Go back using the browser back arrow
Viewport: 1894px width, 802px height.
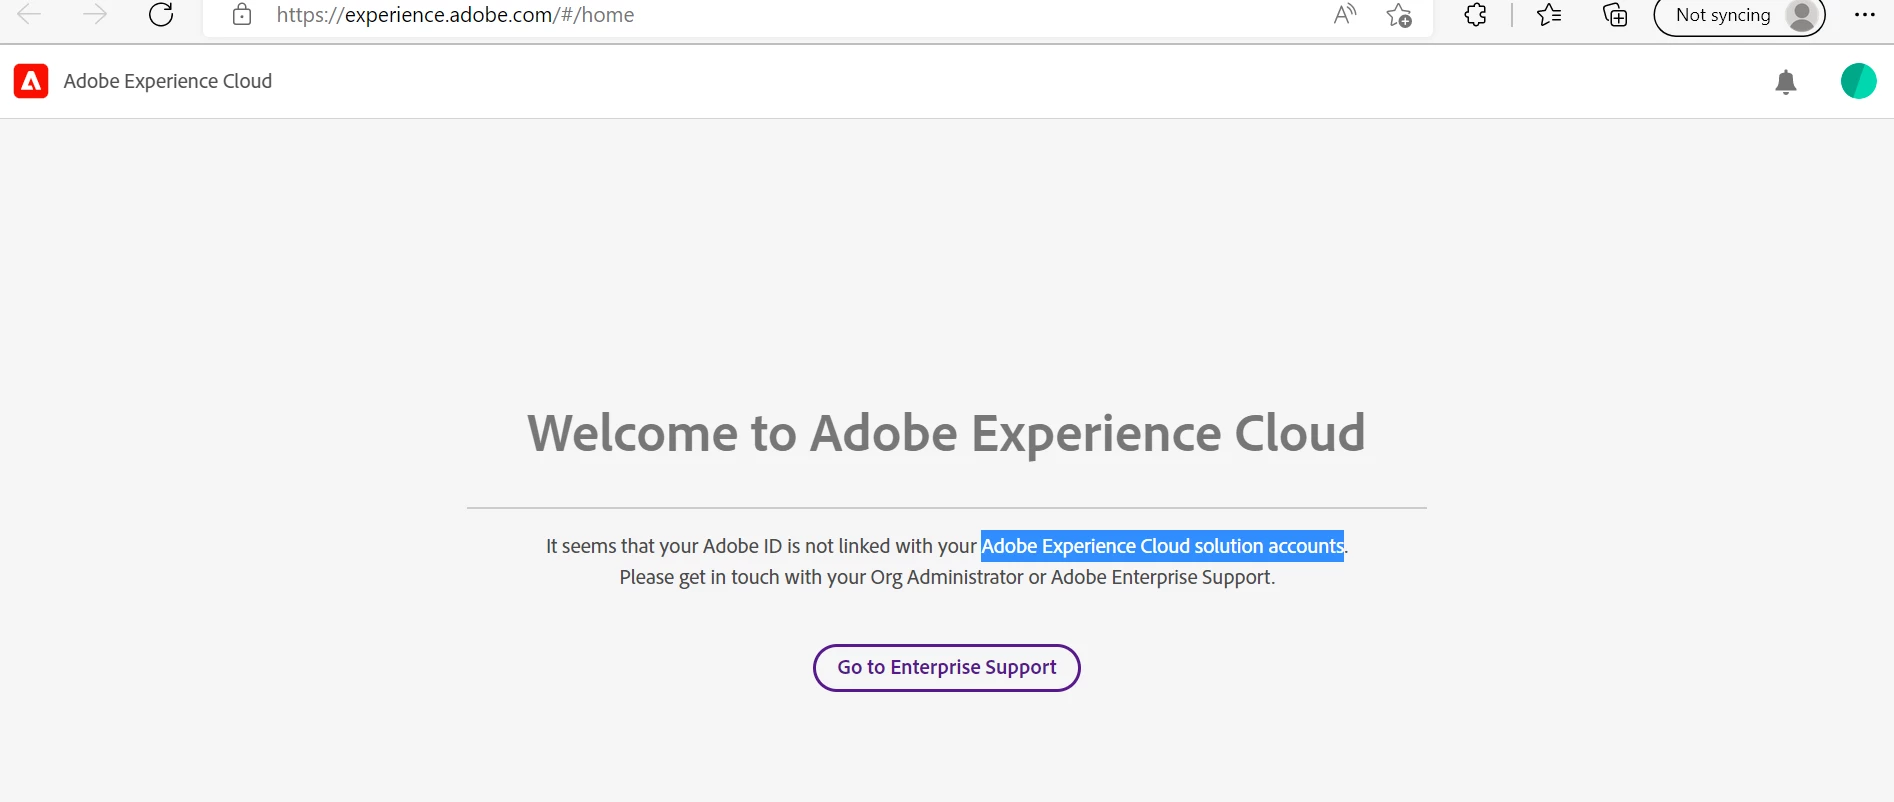pos(30,15)
